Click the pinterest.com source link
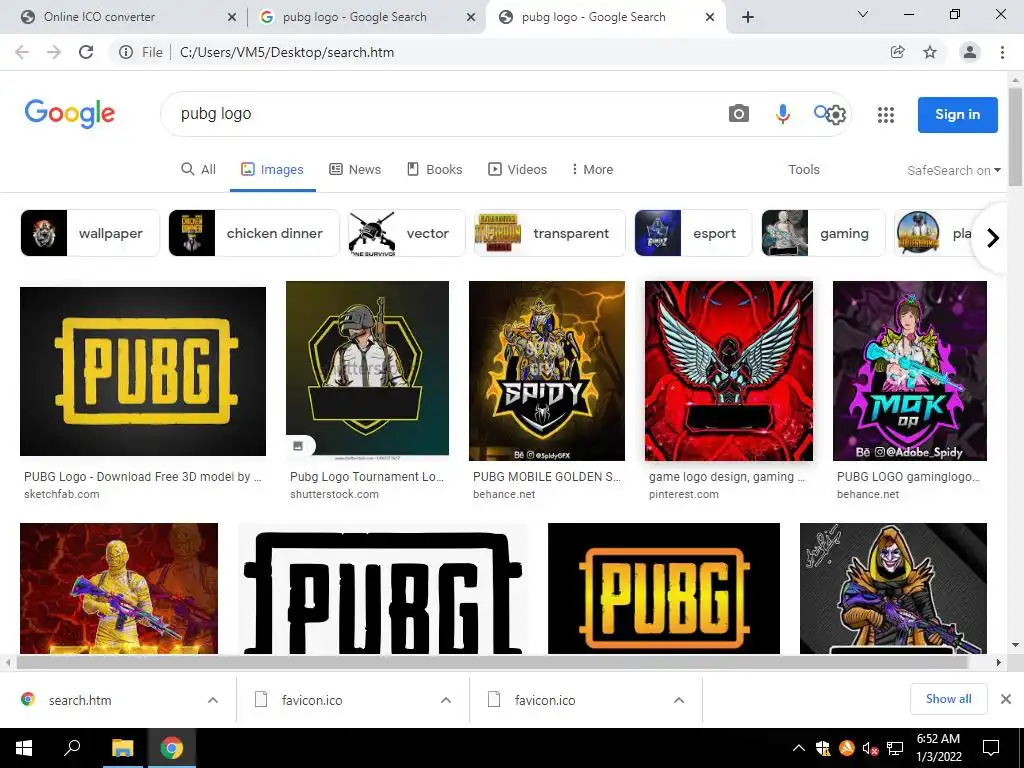The height and width of the screenshot is (768, 1024). 684,494
